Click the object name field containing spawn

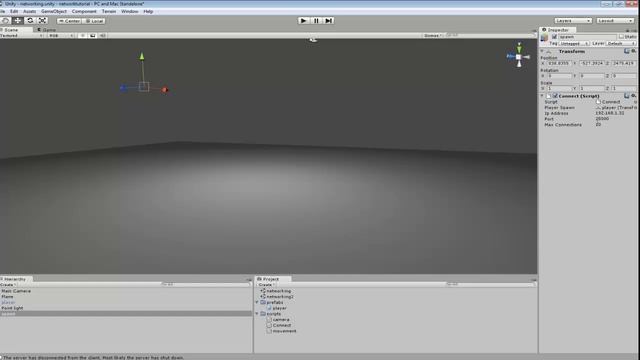tap(587, 37)
